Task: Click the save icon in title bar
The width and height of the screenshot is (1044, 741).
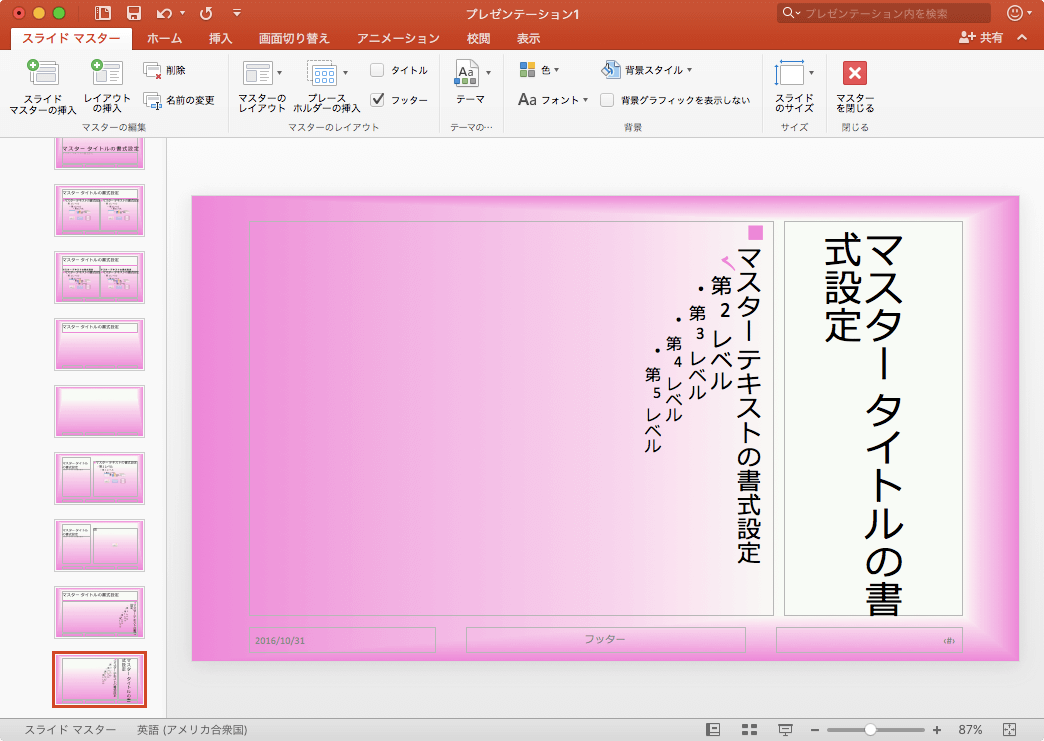Action: coord(134,13)
